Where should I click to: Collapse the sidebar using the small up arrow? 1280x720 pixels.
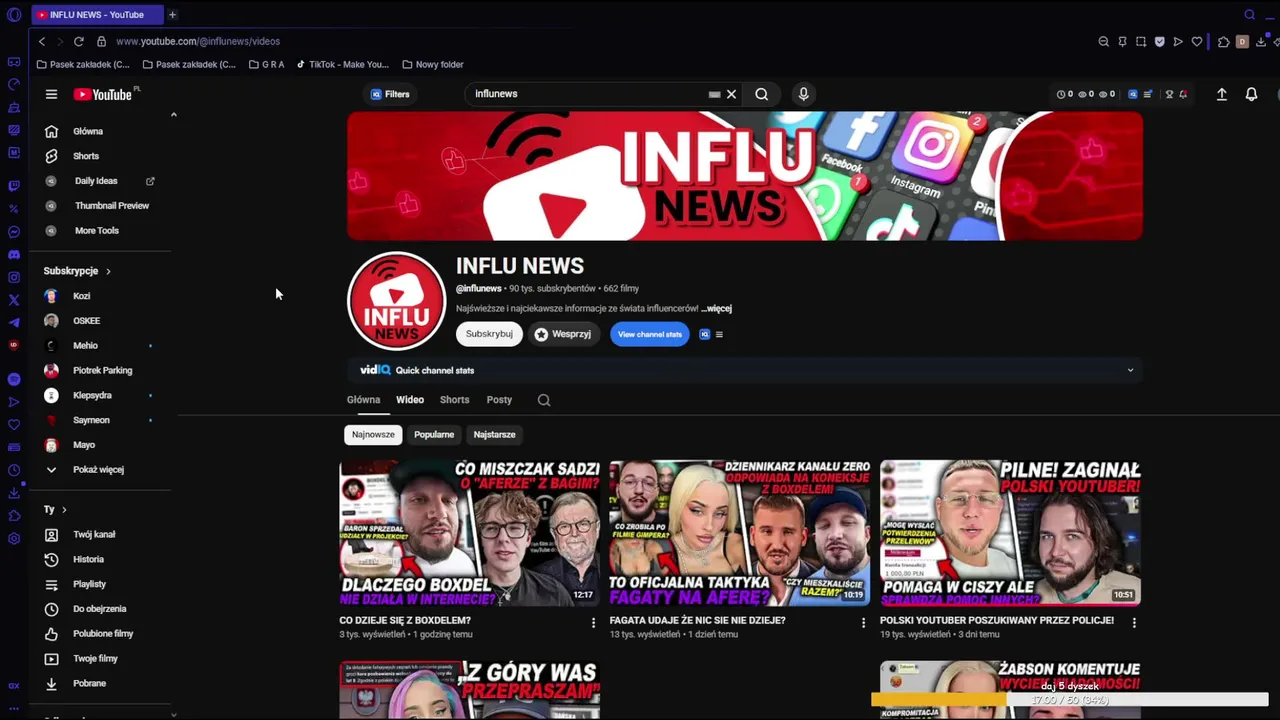(173, 114)
